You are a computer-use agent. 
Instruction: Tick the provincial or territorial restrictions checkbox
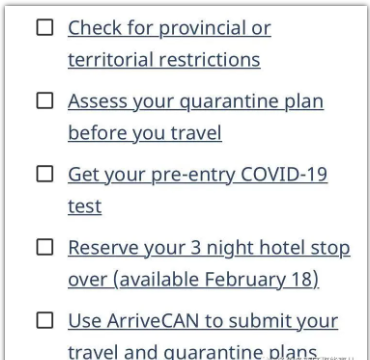pos(45,27)
